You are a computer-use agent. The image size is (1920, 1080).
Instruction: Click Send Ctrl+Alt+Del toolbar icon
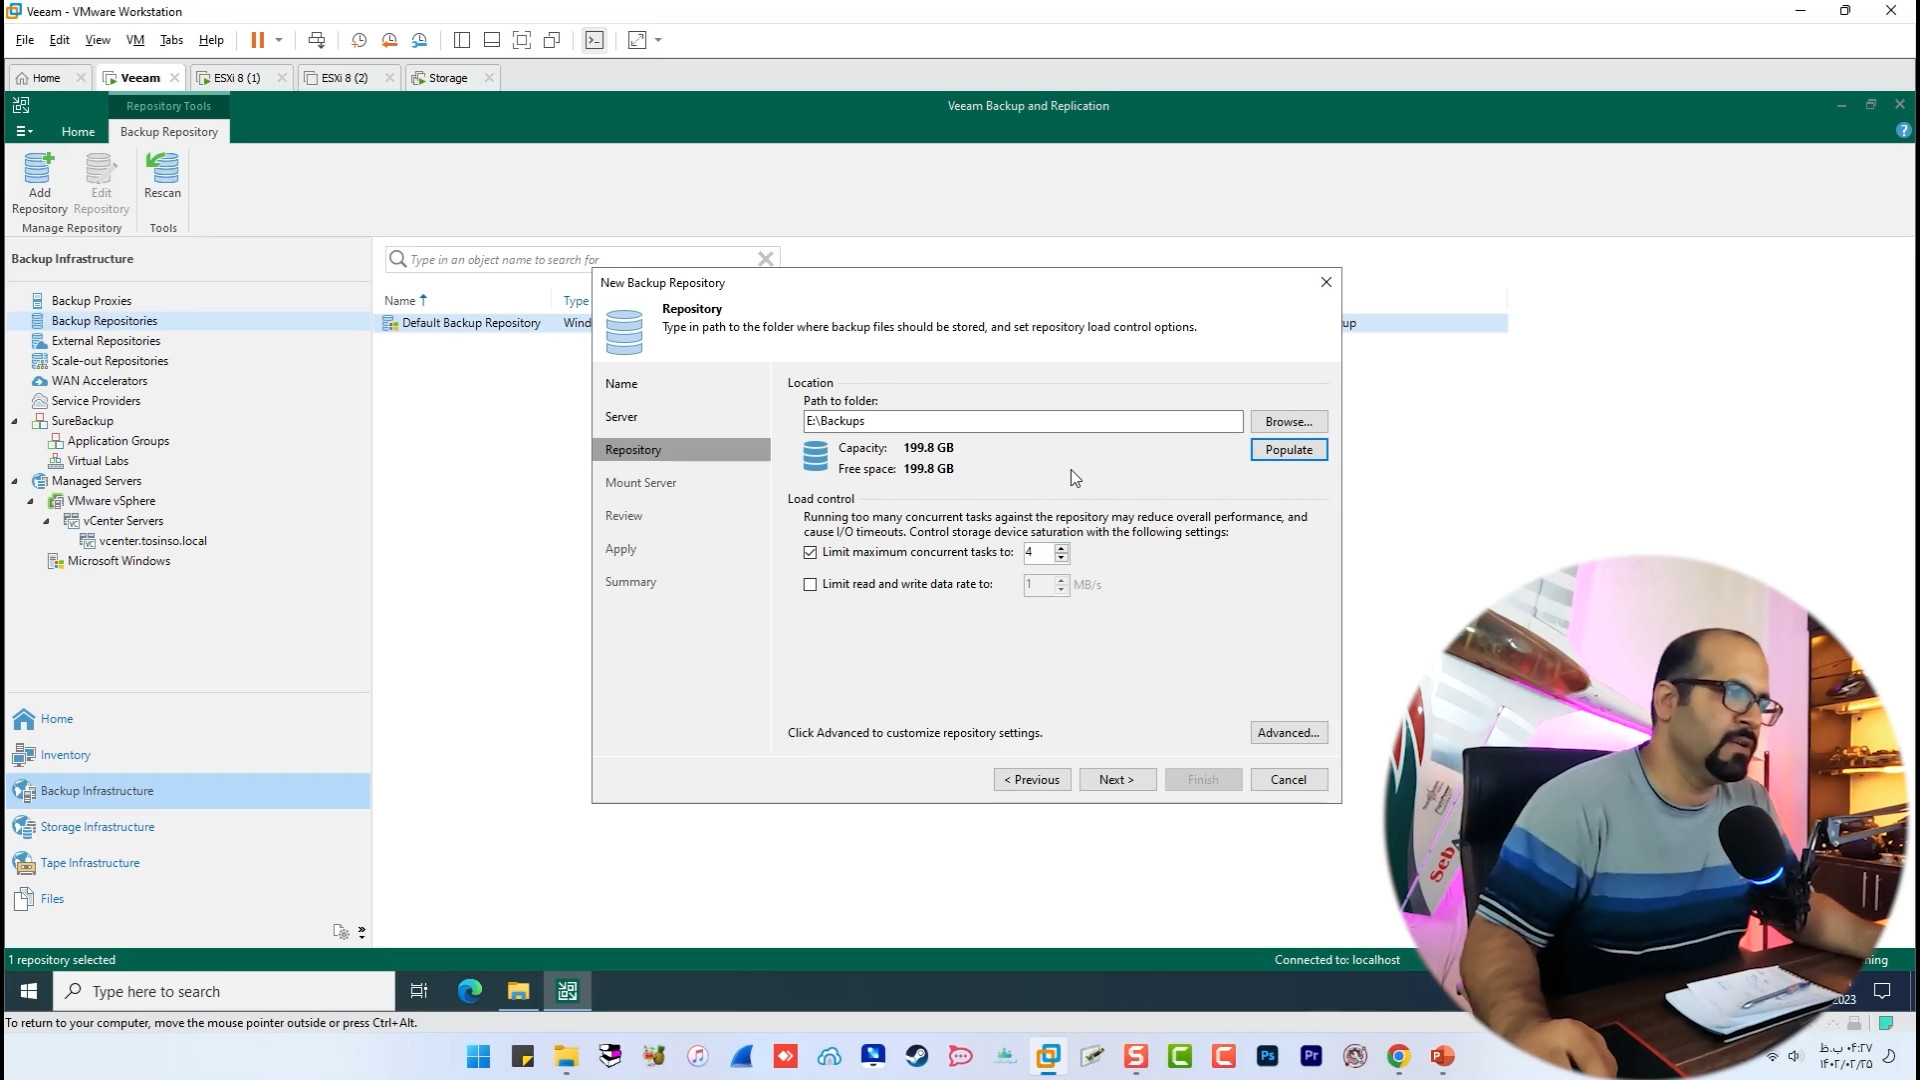point(316,40)
